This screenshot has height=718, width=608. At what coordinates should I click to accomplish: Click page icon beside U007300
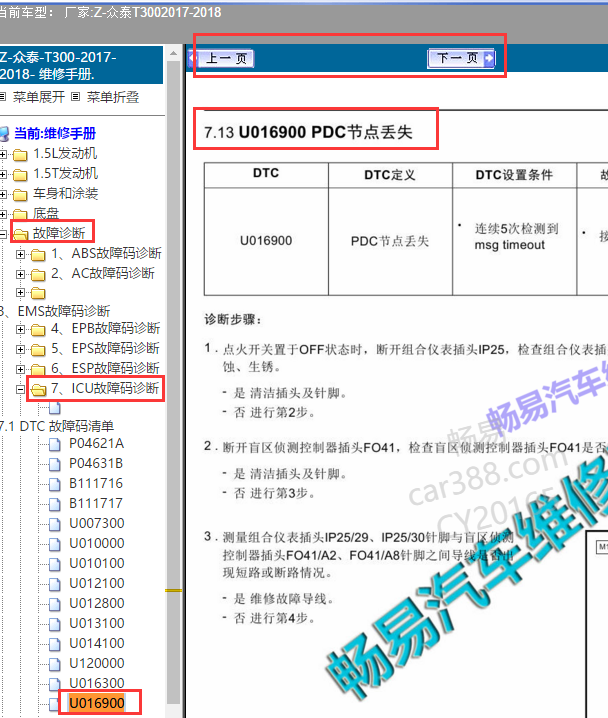click(54, 524)
